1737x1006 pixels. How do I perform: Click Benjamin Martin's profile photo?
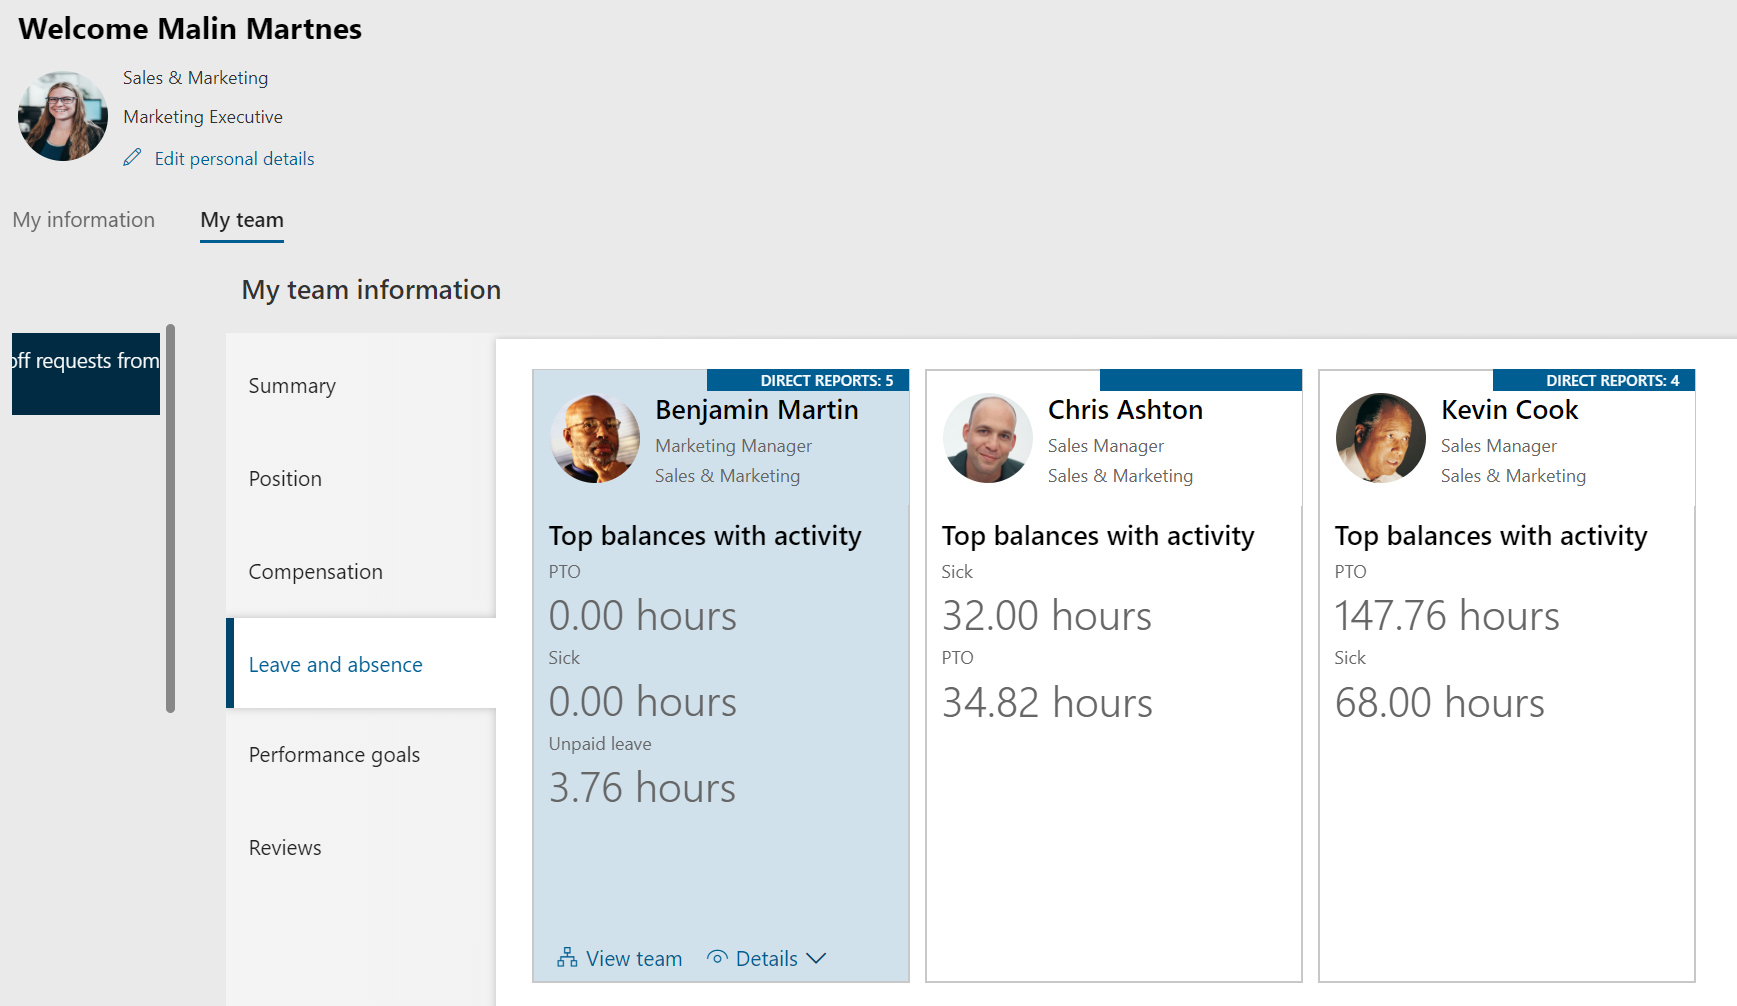[x=594, y=438]
